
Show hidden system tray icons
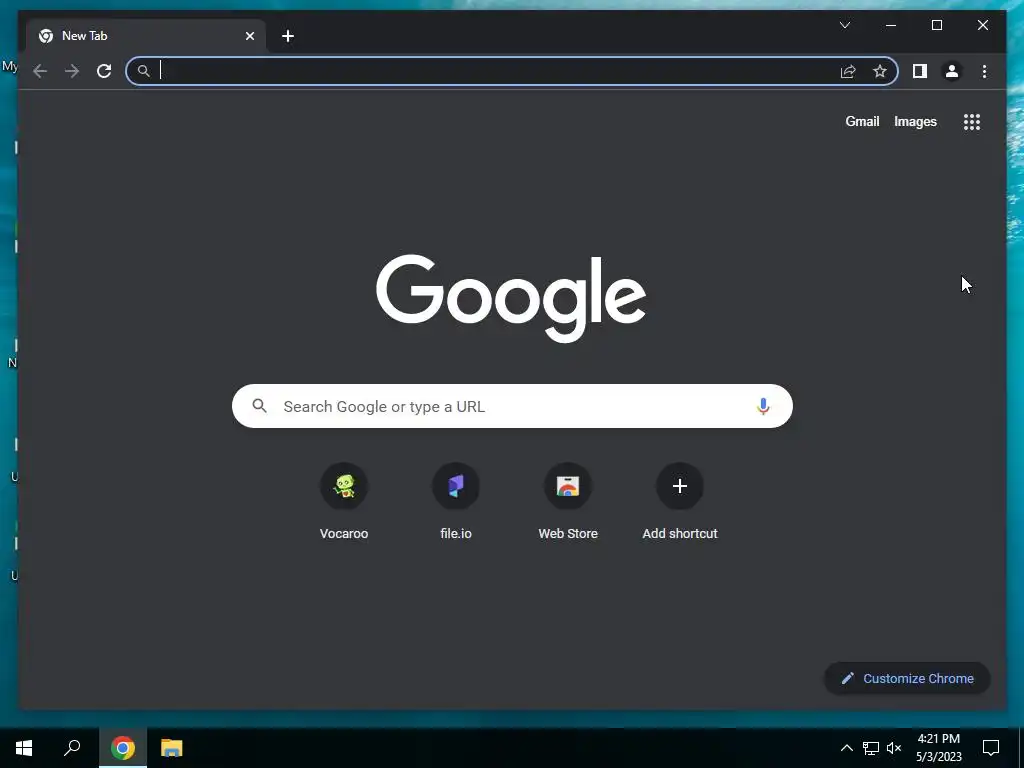click(x=846, y=748)
